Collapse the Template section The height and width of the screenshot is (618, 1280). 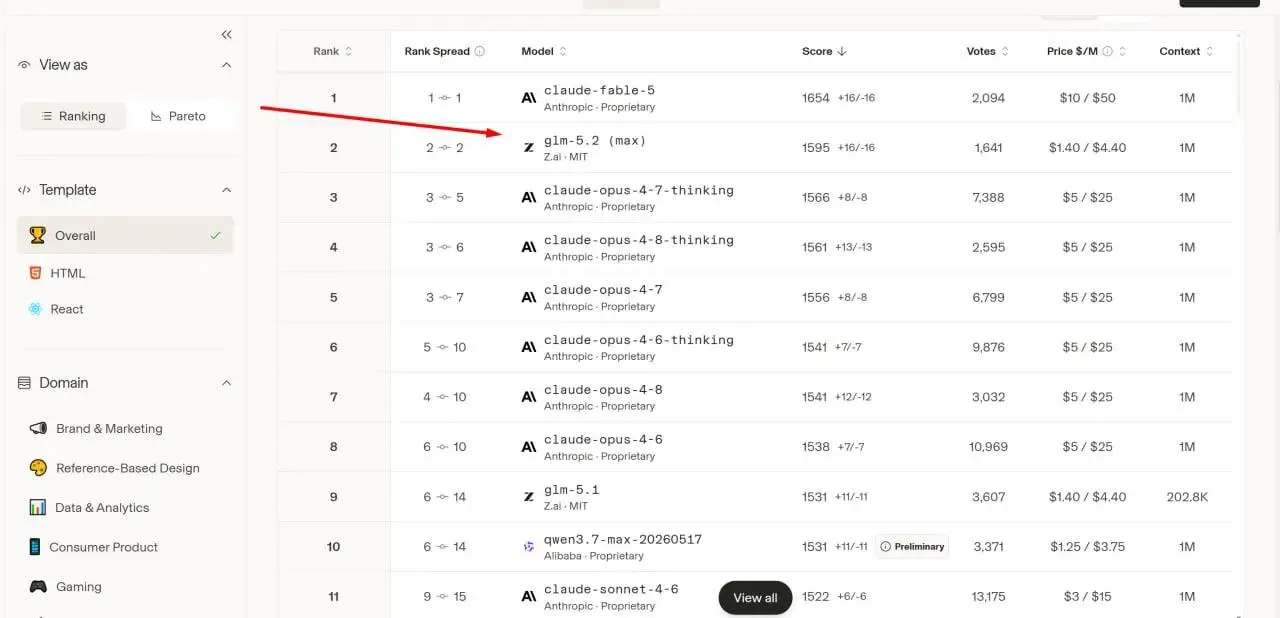[226, 190]
